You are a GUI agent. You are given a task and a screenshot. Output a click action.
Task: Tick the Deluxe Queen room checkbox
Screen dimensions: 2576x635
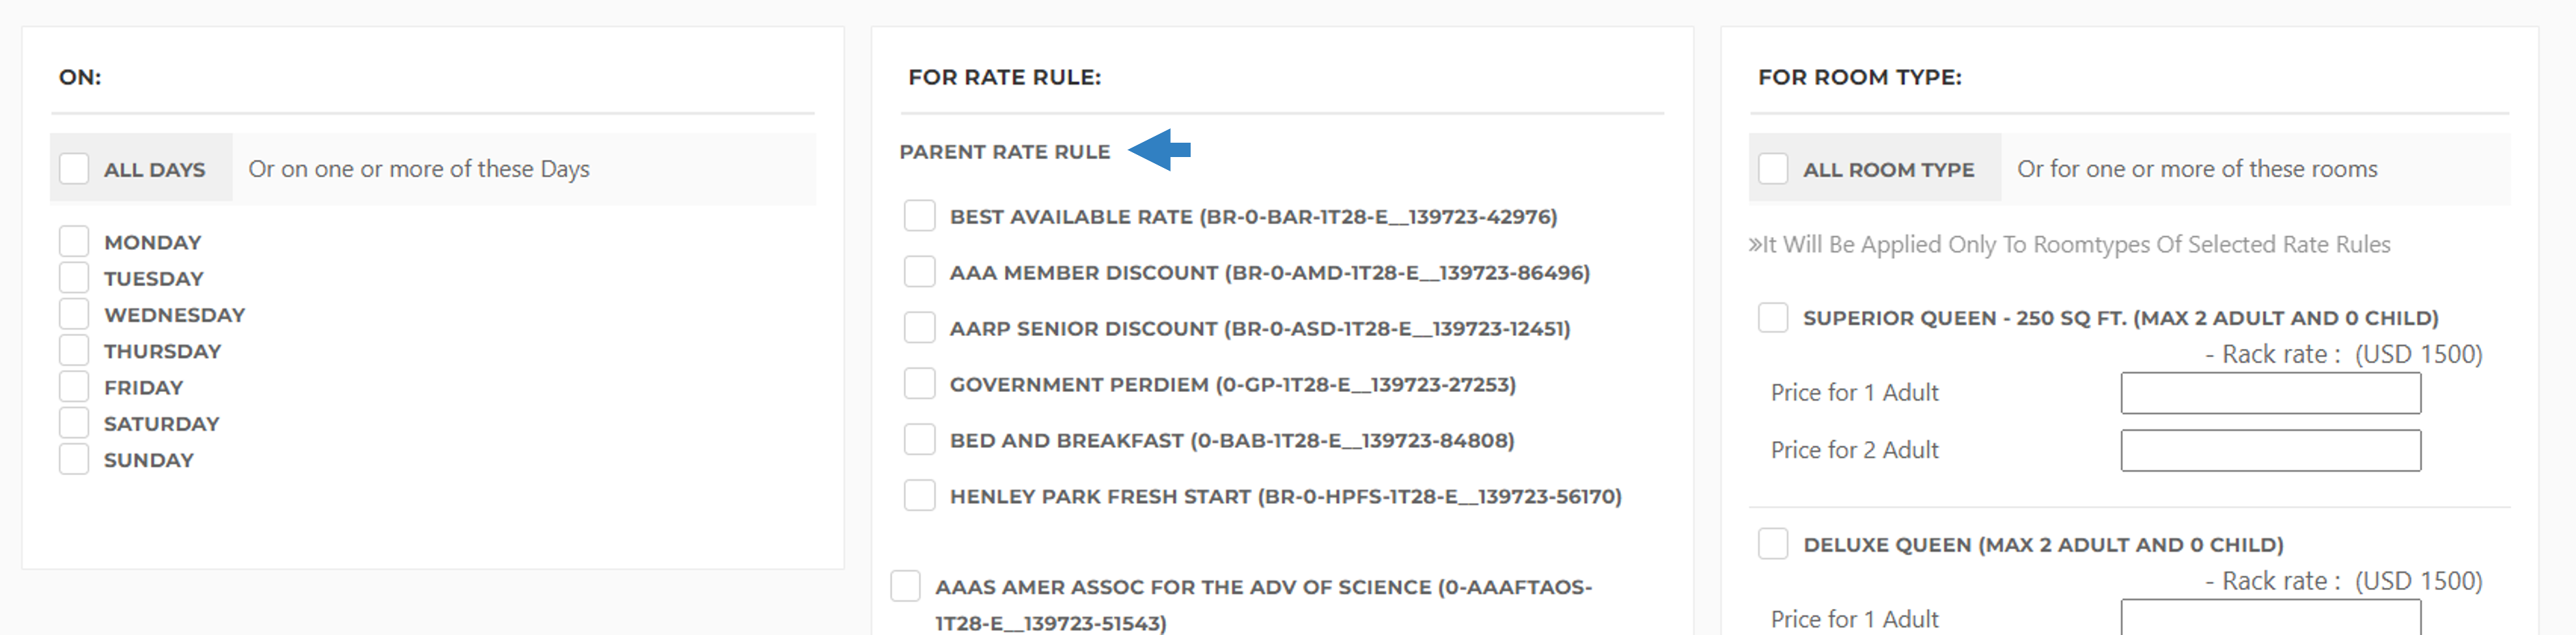tap(1773, 544)
